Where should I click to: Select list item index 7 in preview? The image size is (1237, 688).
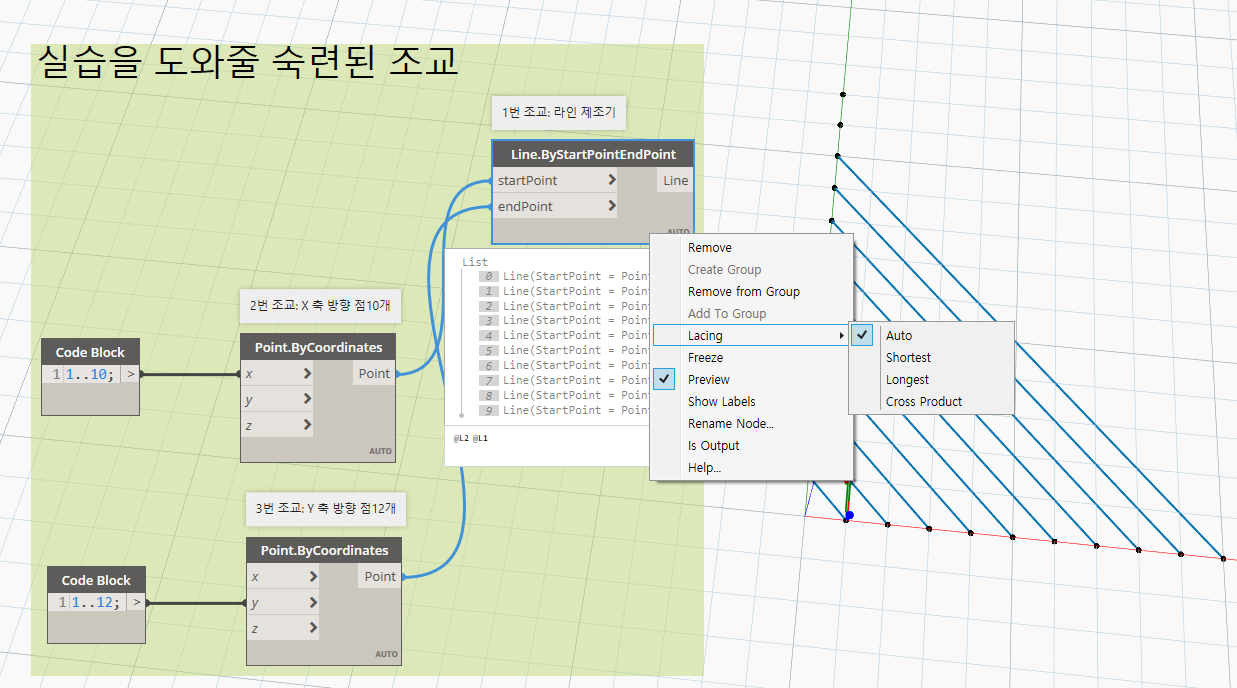(488, 380)
